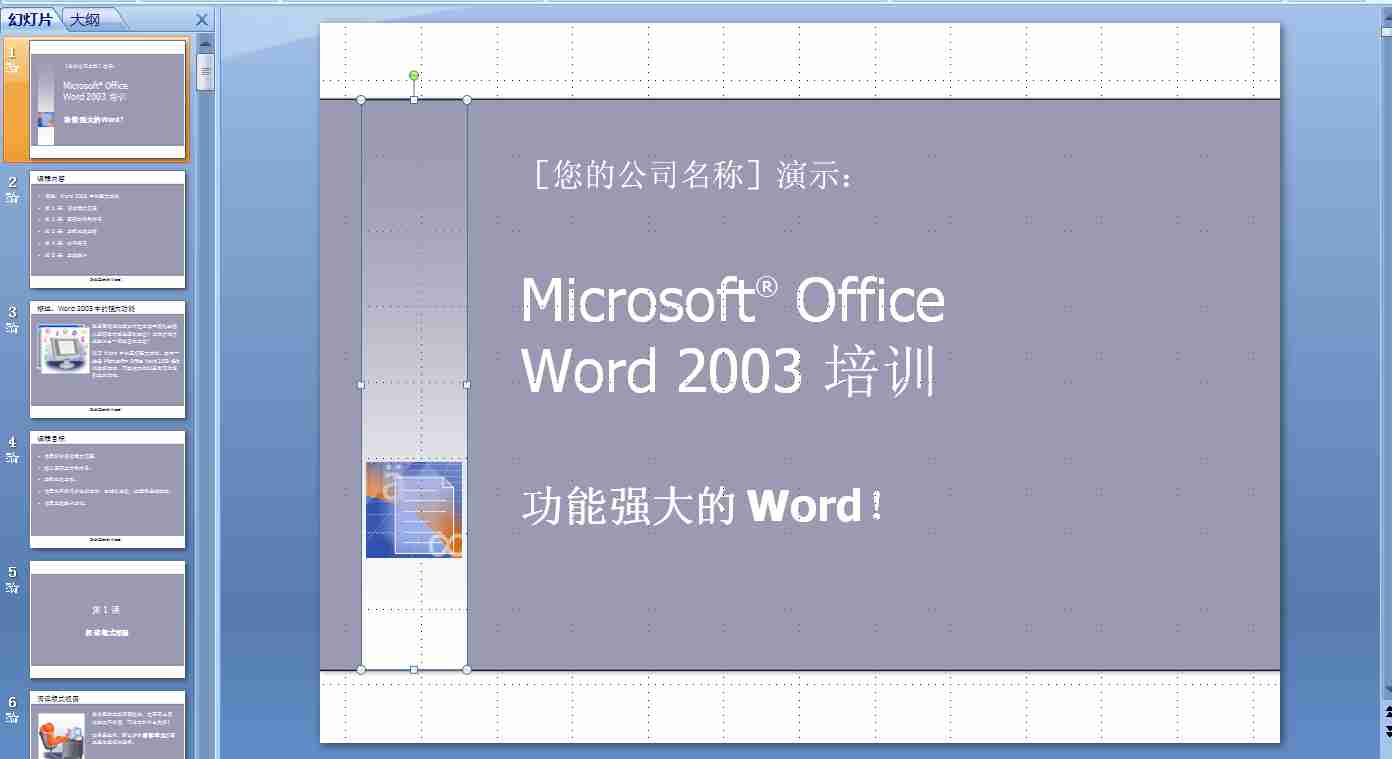Select slide 1 thumbnail
This screenshot has width=1392, height=759.
[108, 99]
